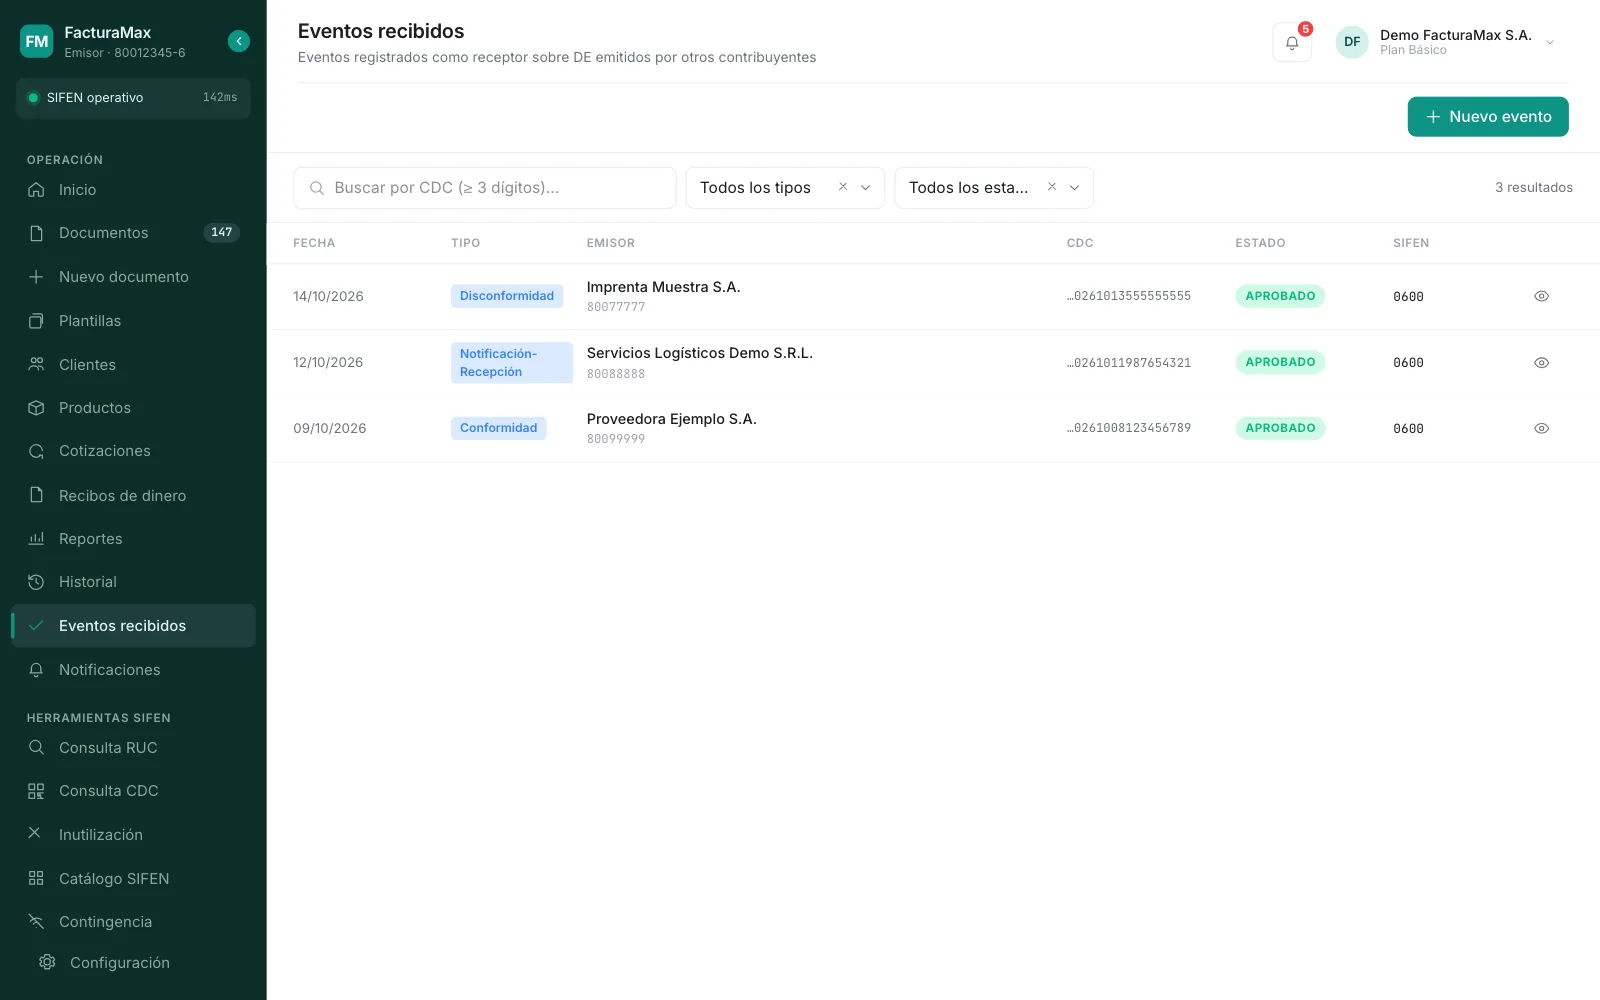Click emitter Imprenta Muestra S.A.
Viewport: 1600px width, 1000px height.
664,287
